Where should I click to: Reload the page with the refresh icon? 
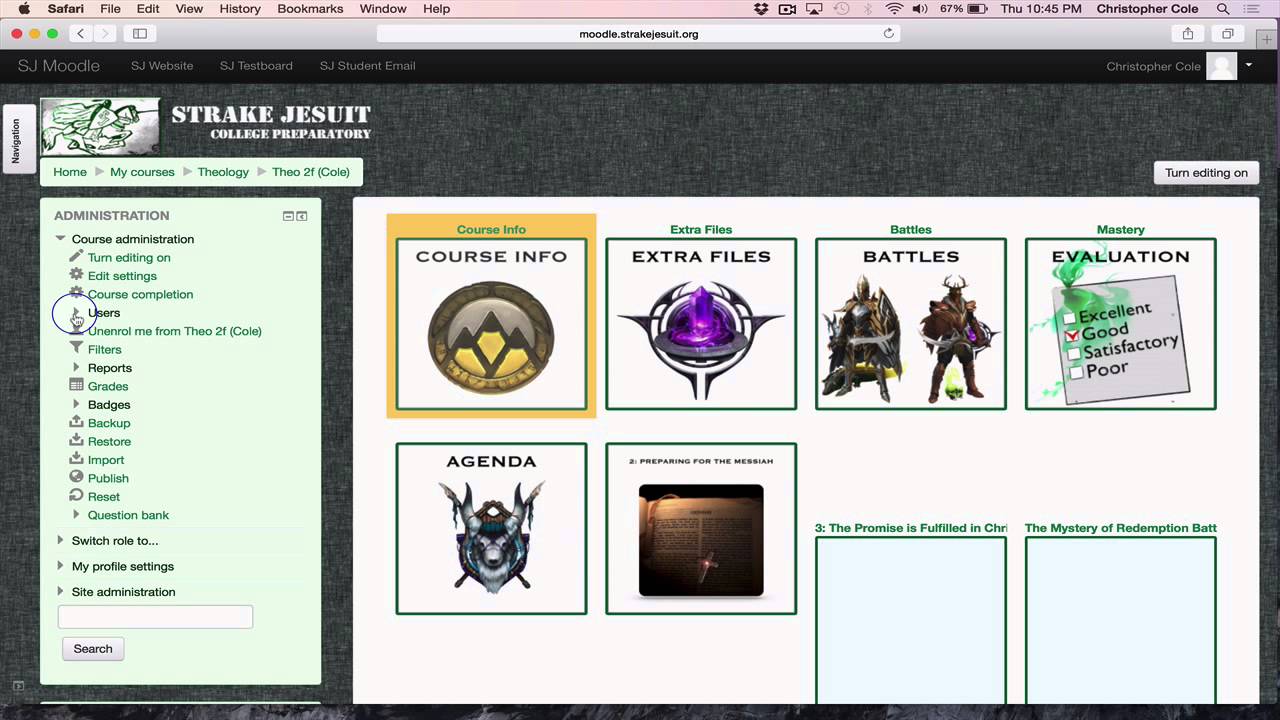point(888,33)
